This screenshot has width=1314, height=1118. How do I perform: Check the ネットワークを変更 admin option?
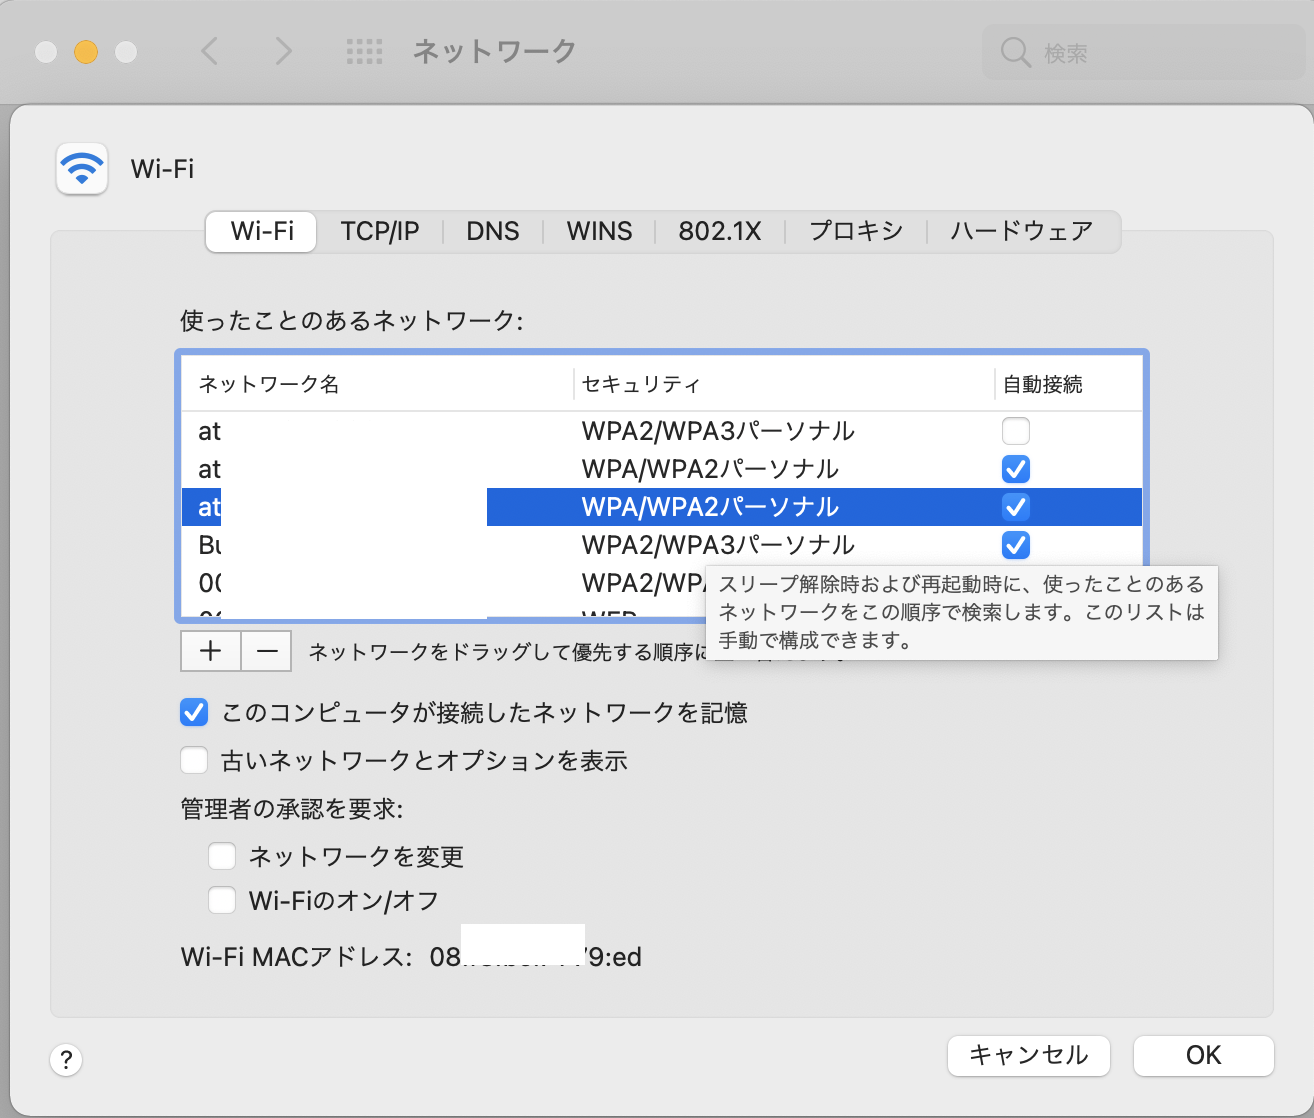pyautogui.click(x=222, y=857)
